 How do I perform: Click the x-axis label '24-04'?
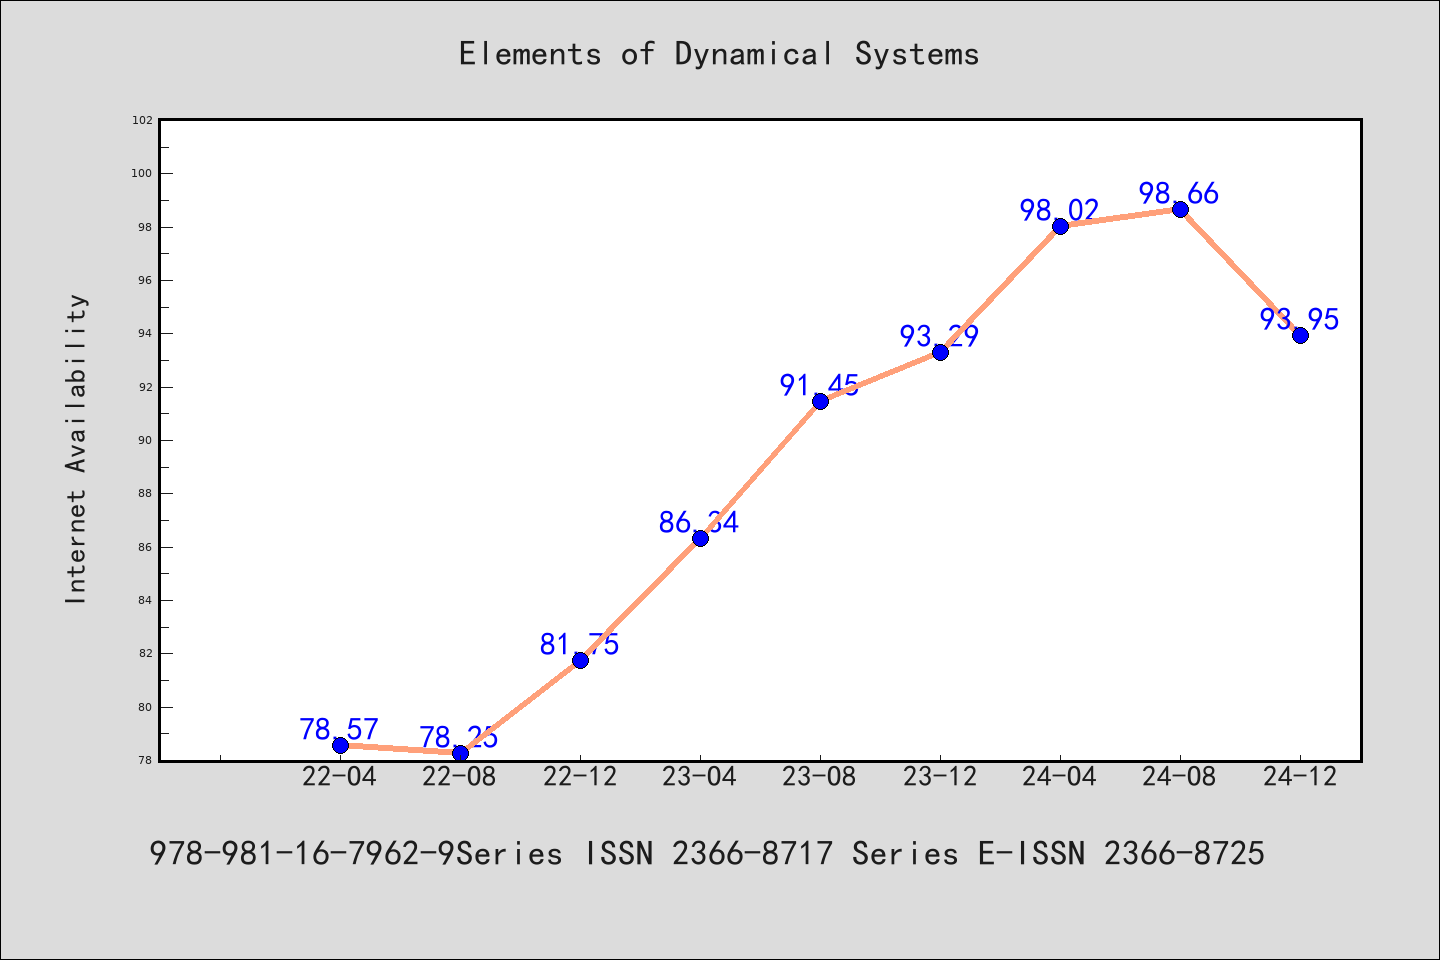(x=1060, y=777)
